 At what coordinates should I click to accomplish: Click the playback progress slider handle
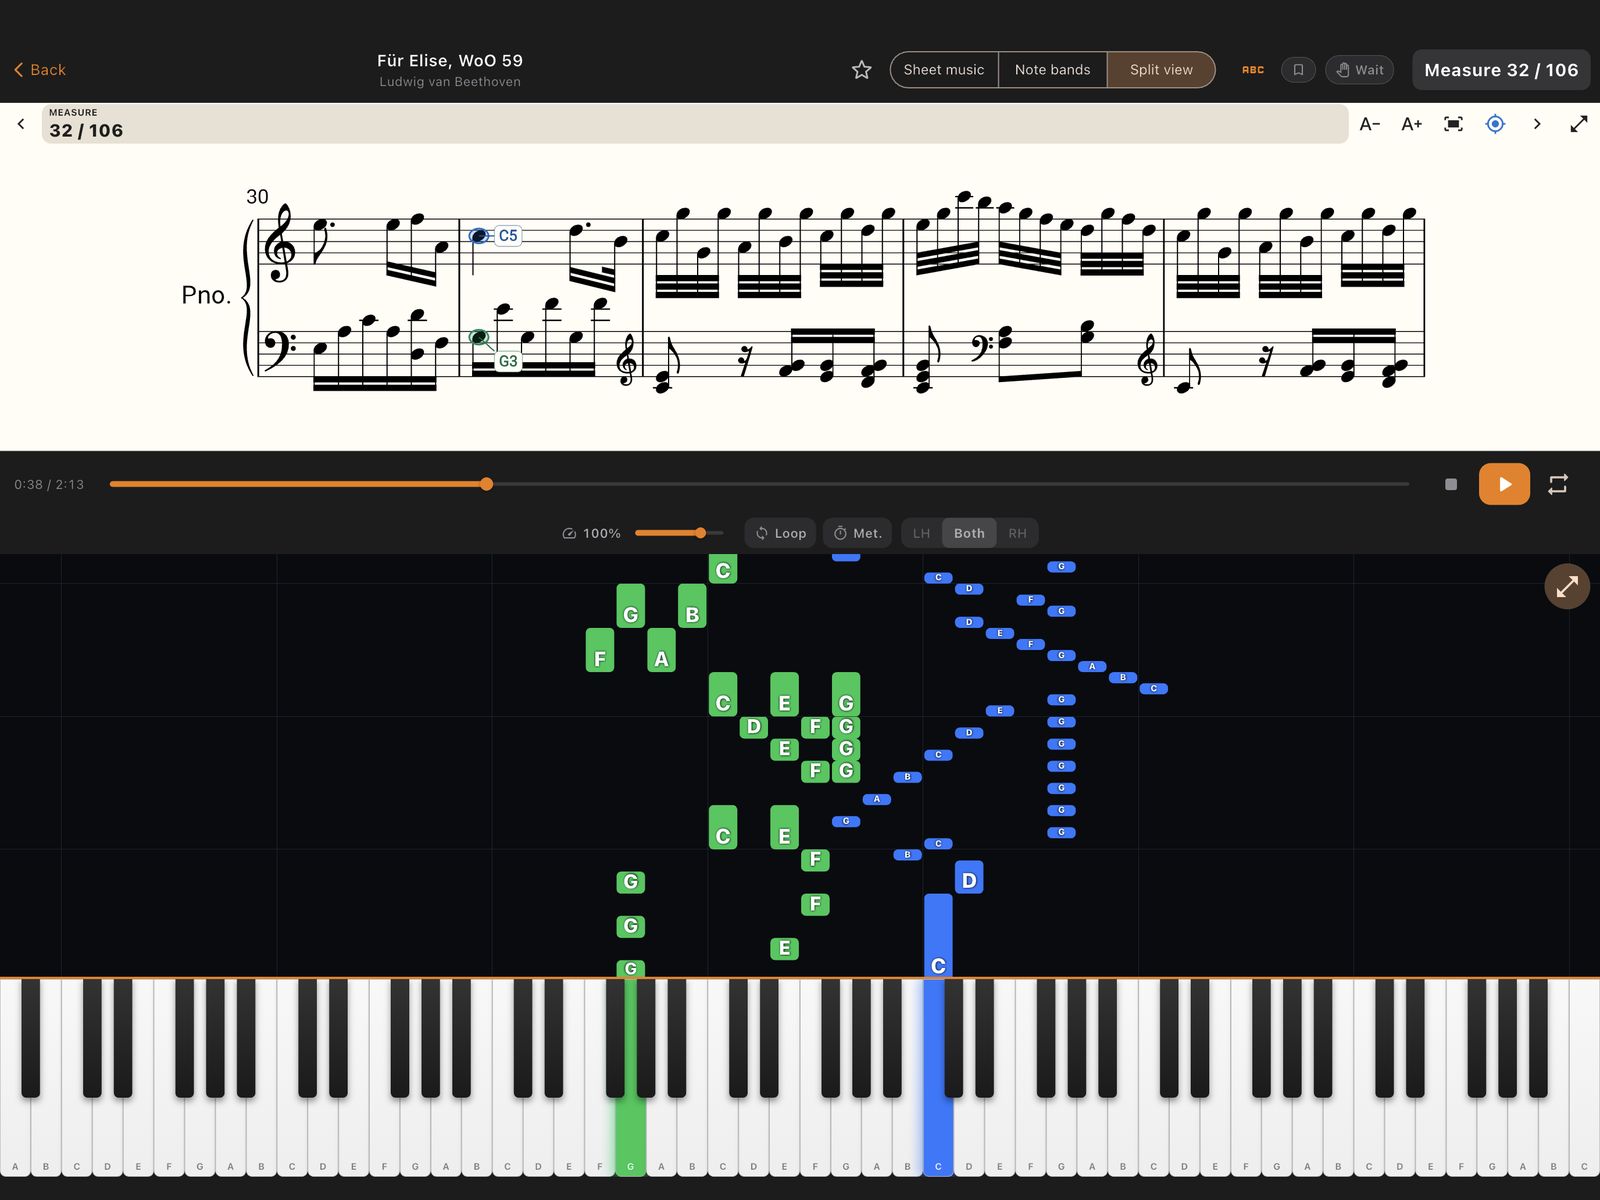487,484
